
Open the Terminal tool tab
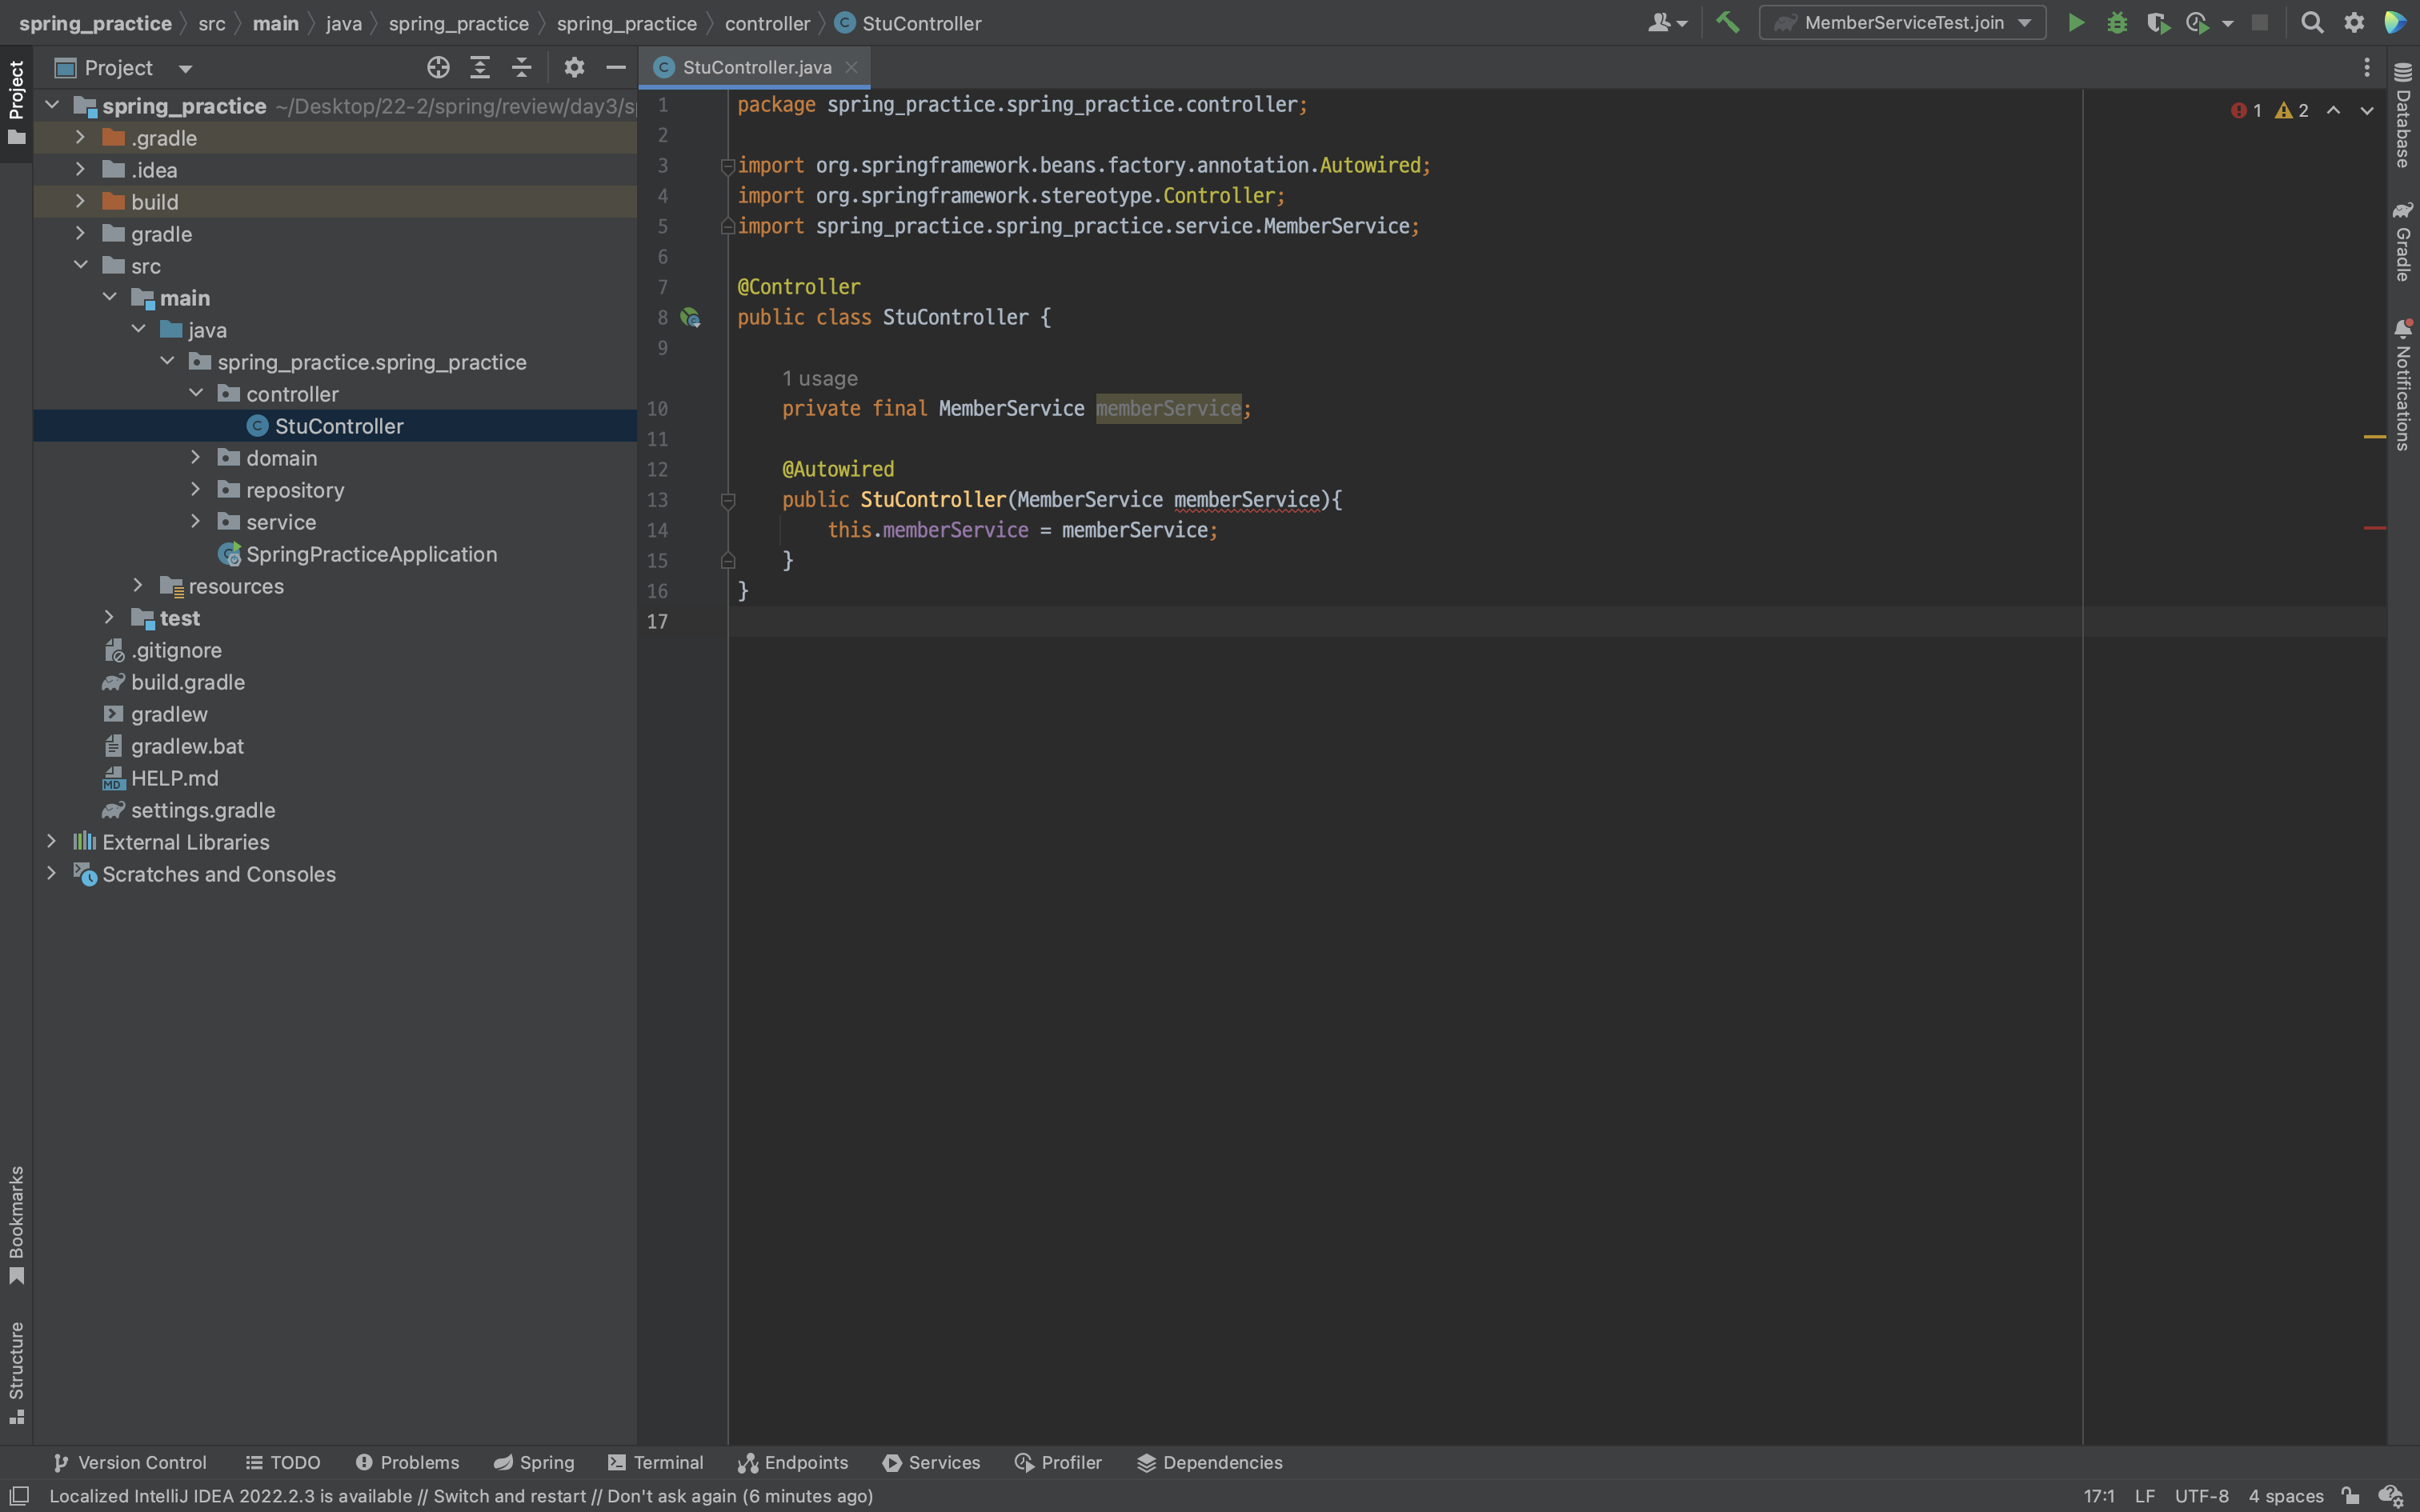(656, 1462)
